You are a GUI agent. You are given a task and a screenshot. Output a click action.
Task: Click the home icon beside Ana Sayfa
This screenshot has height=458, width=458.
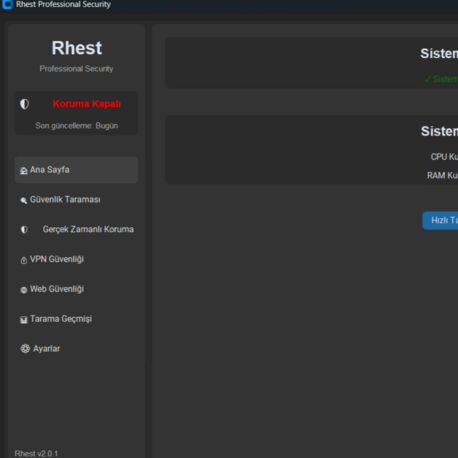click(x=24, y=171)
